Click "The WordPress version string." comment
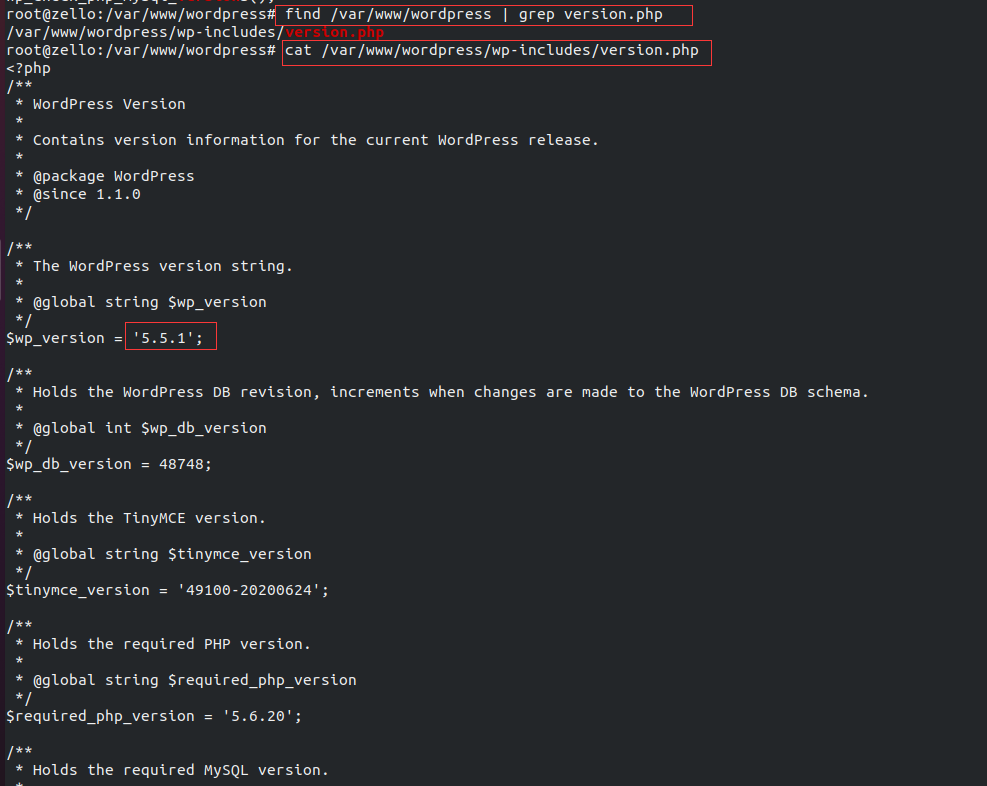Image resolution: width=987 pixels, height=786 pixels. tap(163, 266)
